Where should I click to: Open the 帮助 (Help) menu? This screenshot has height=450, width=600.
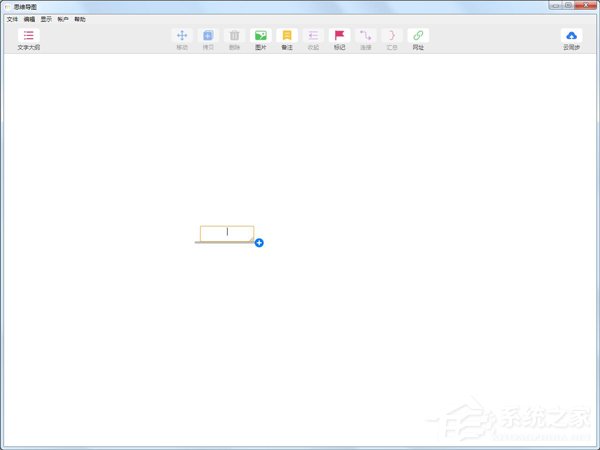point(80,19)
